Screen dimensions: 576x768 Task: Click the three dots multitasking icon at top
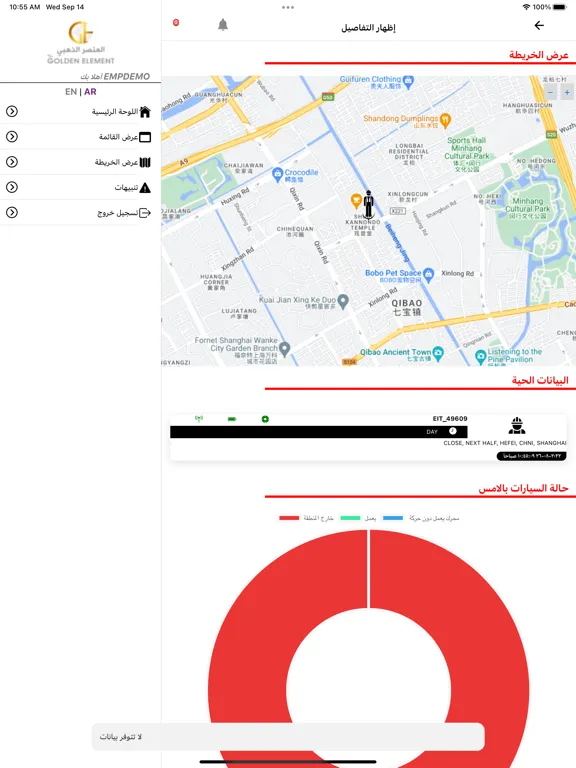click(288, 7)
